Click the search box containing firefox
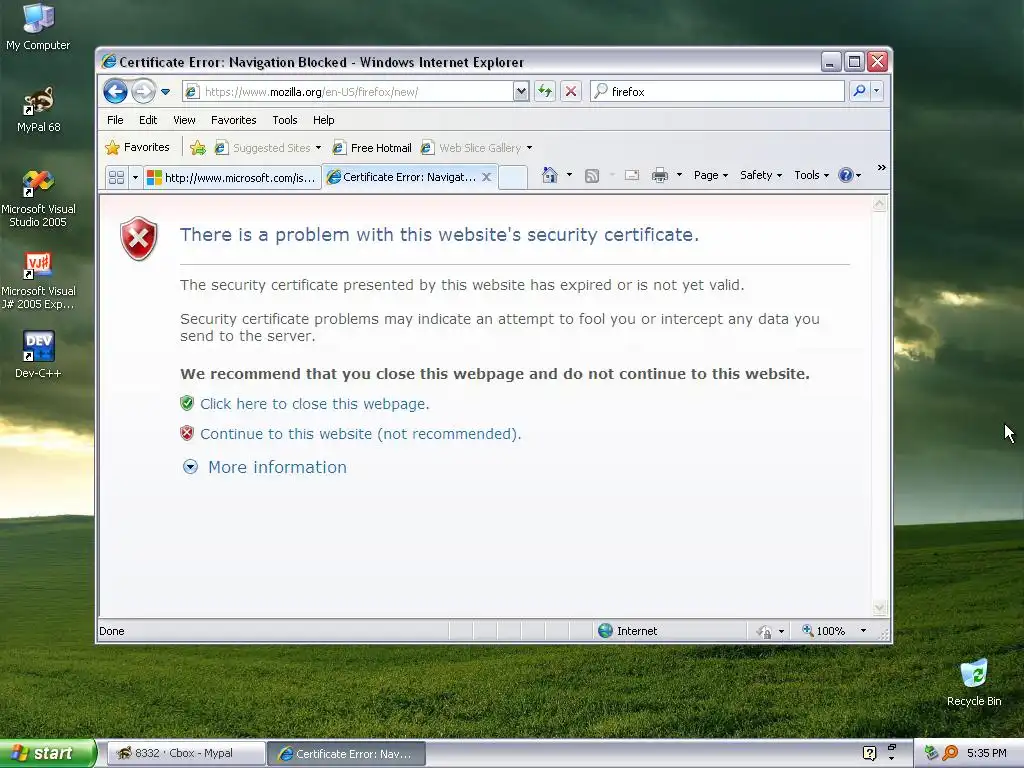Viewport: 1024px width, 768px height. [717, 91]
